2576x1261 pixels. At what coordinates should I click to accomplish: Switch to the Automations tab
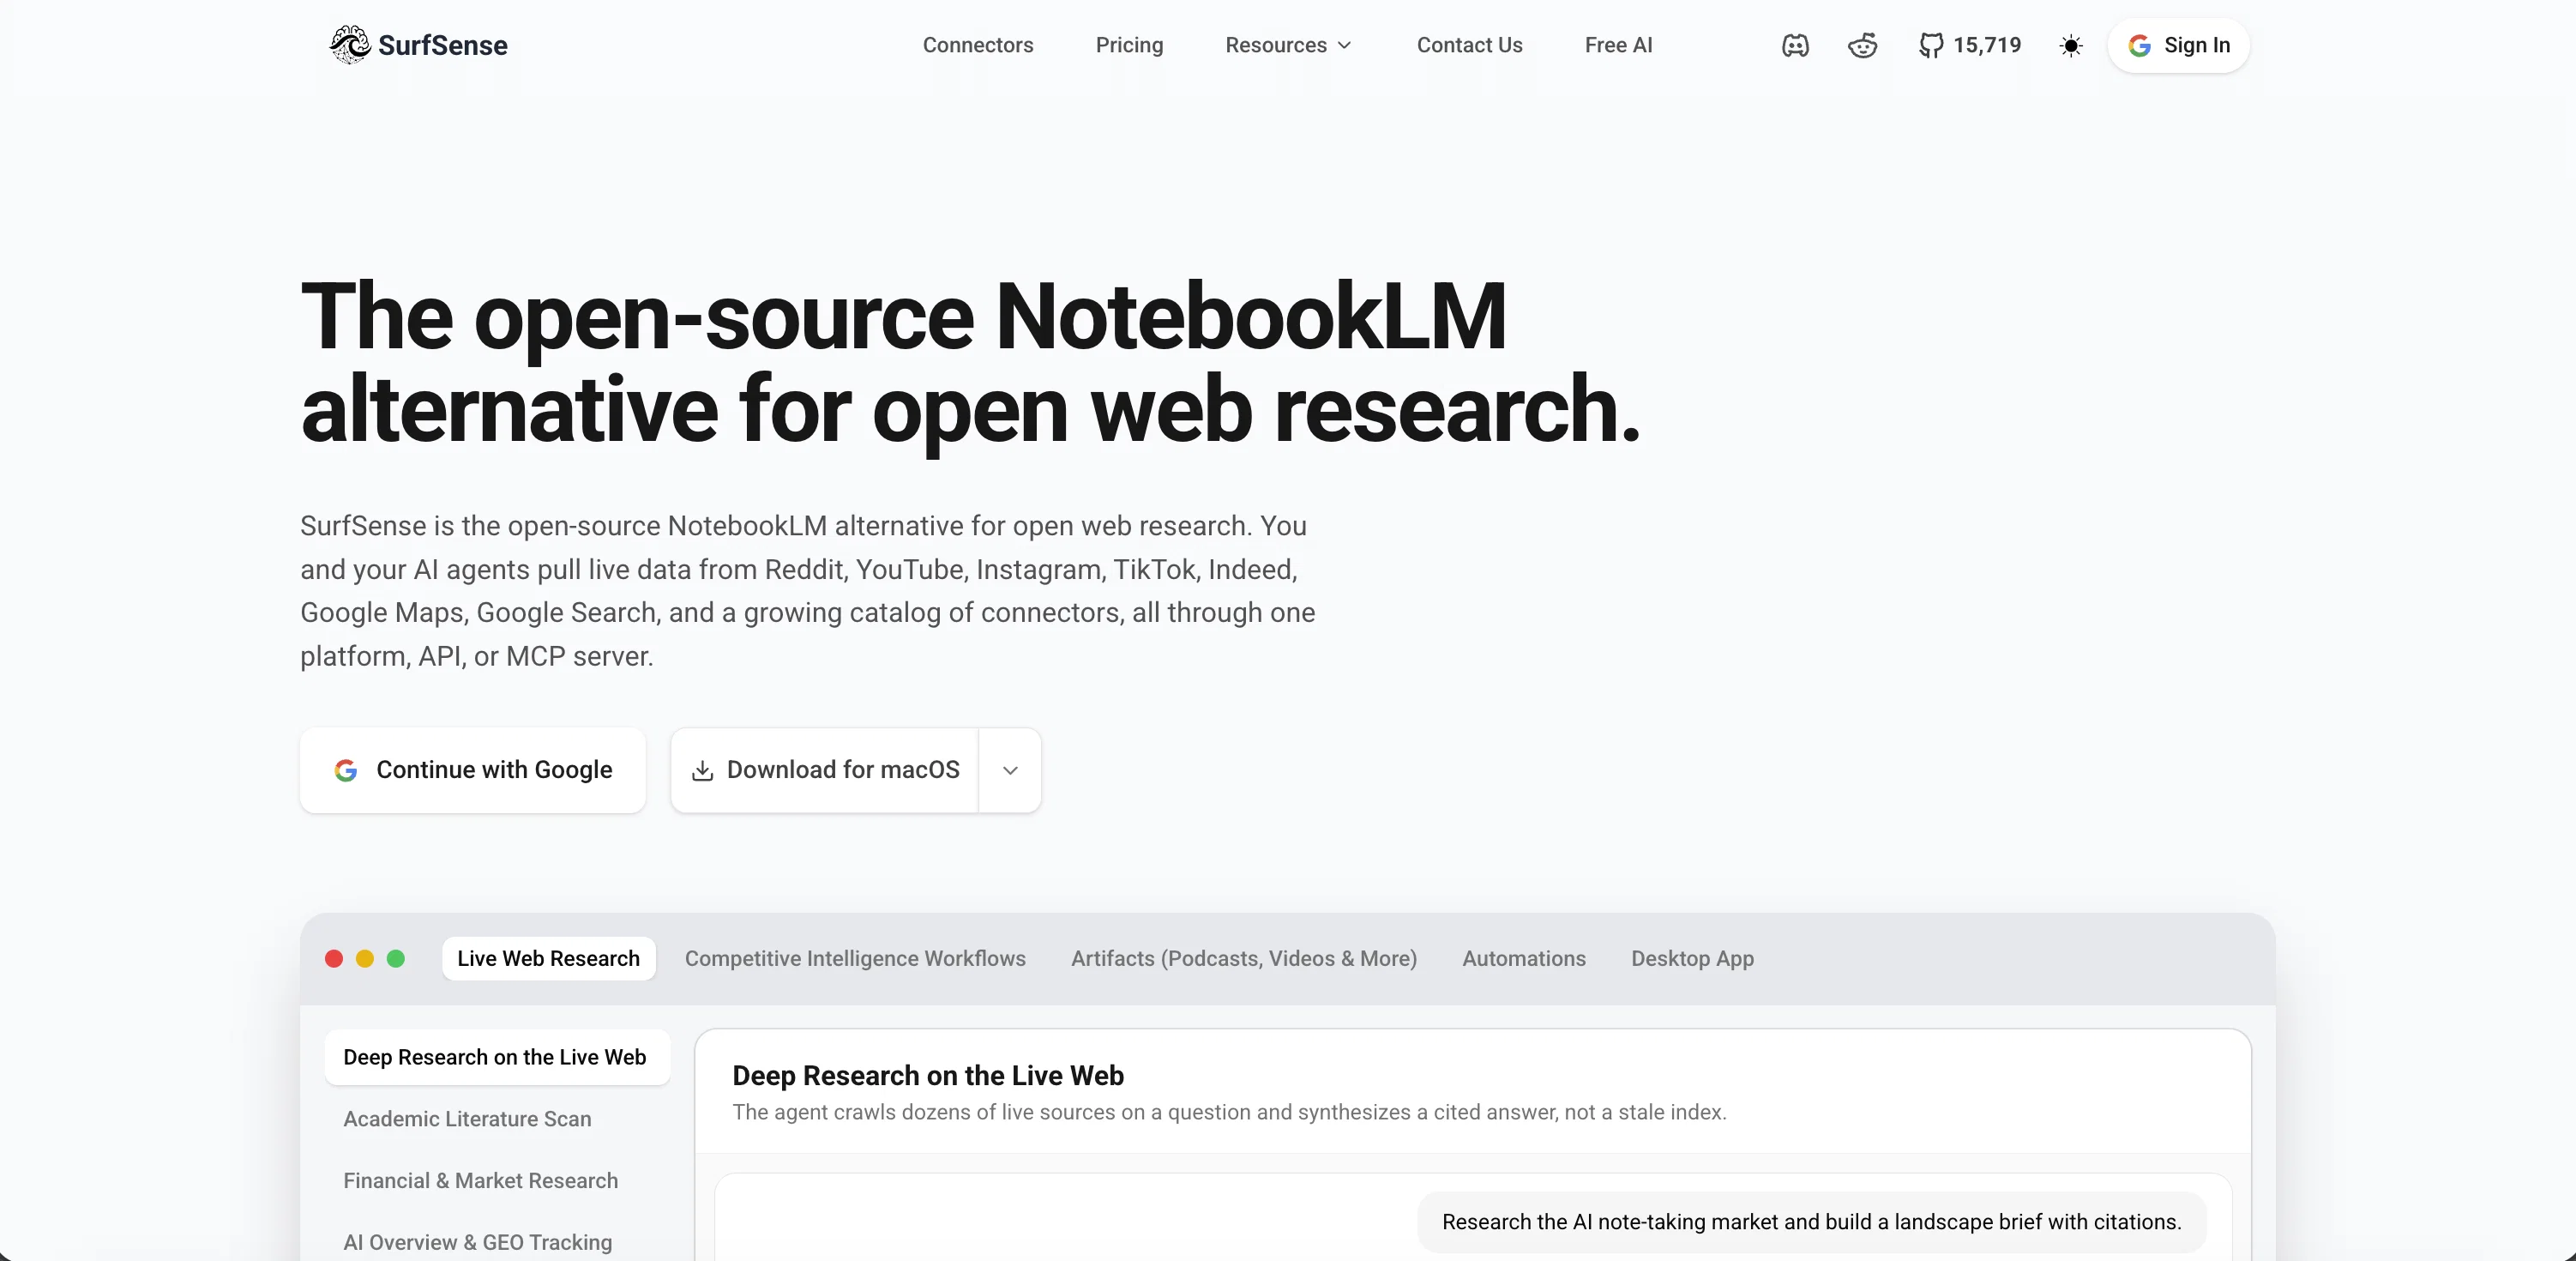pos(1524,958)
